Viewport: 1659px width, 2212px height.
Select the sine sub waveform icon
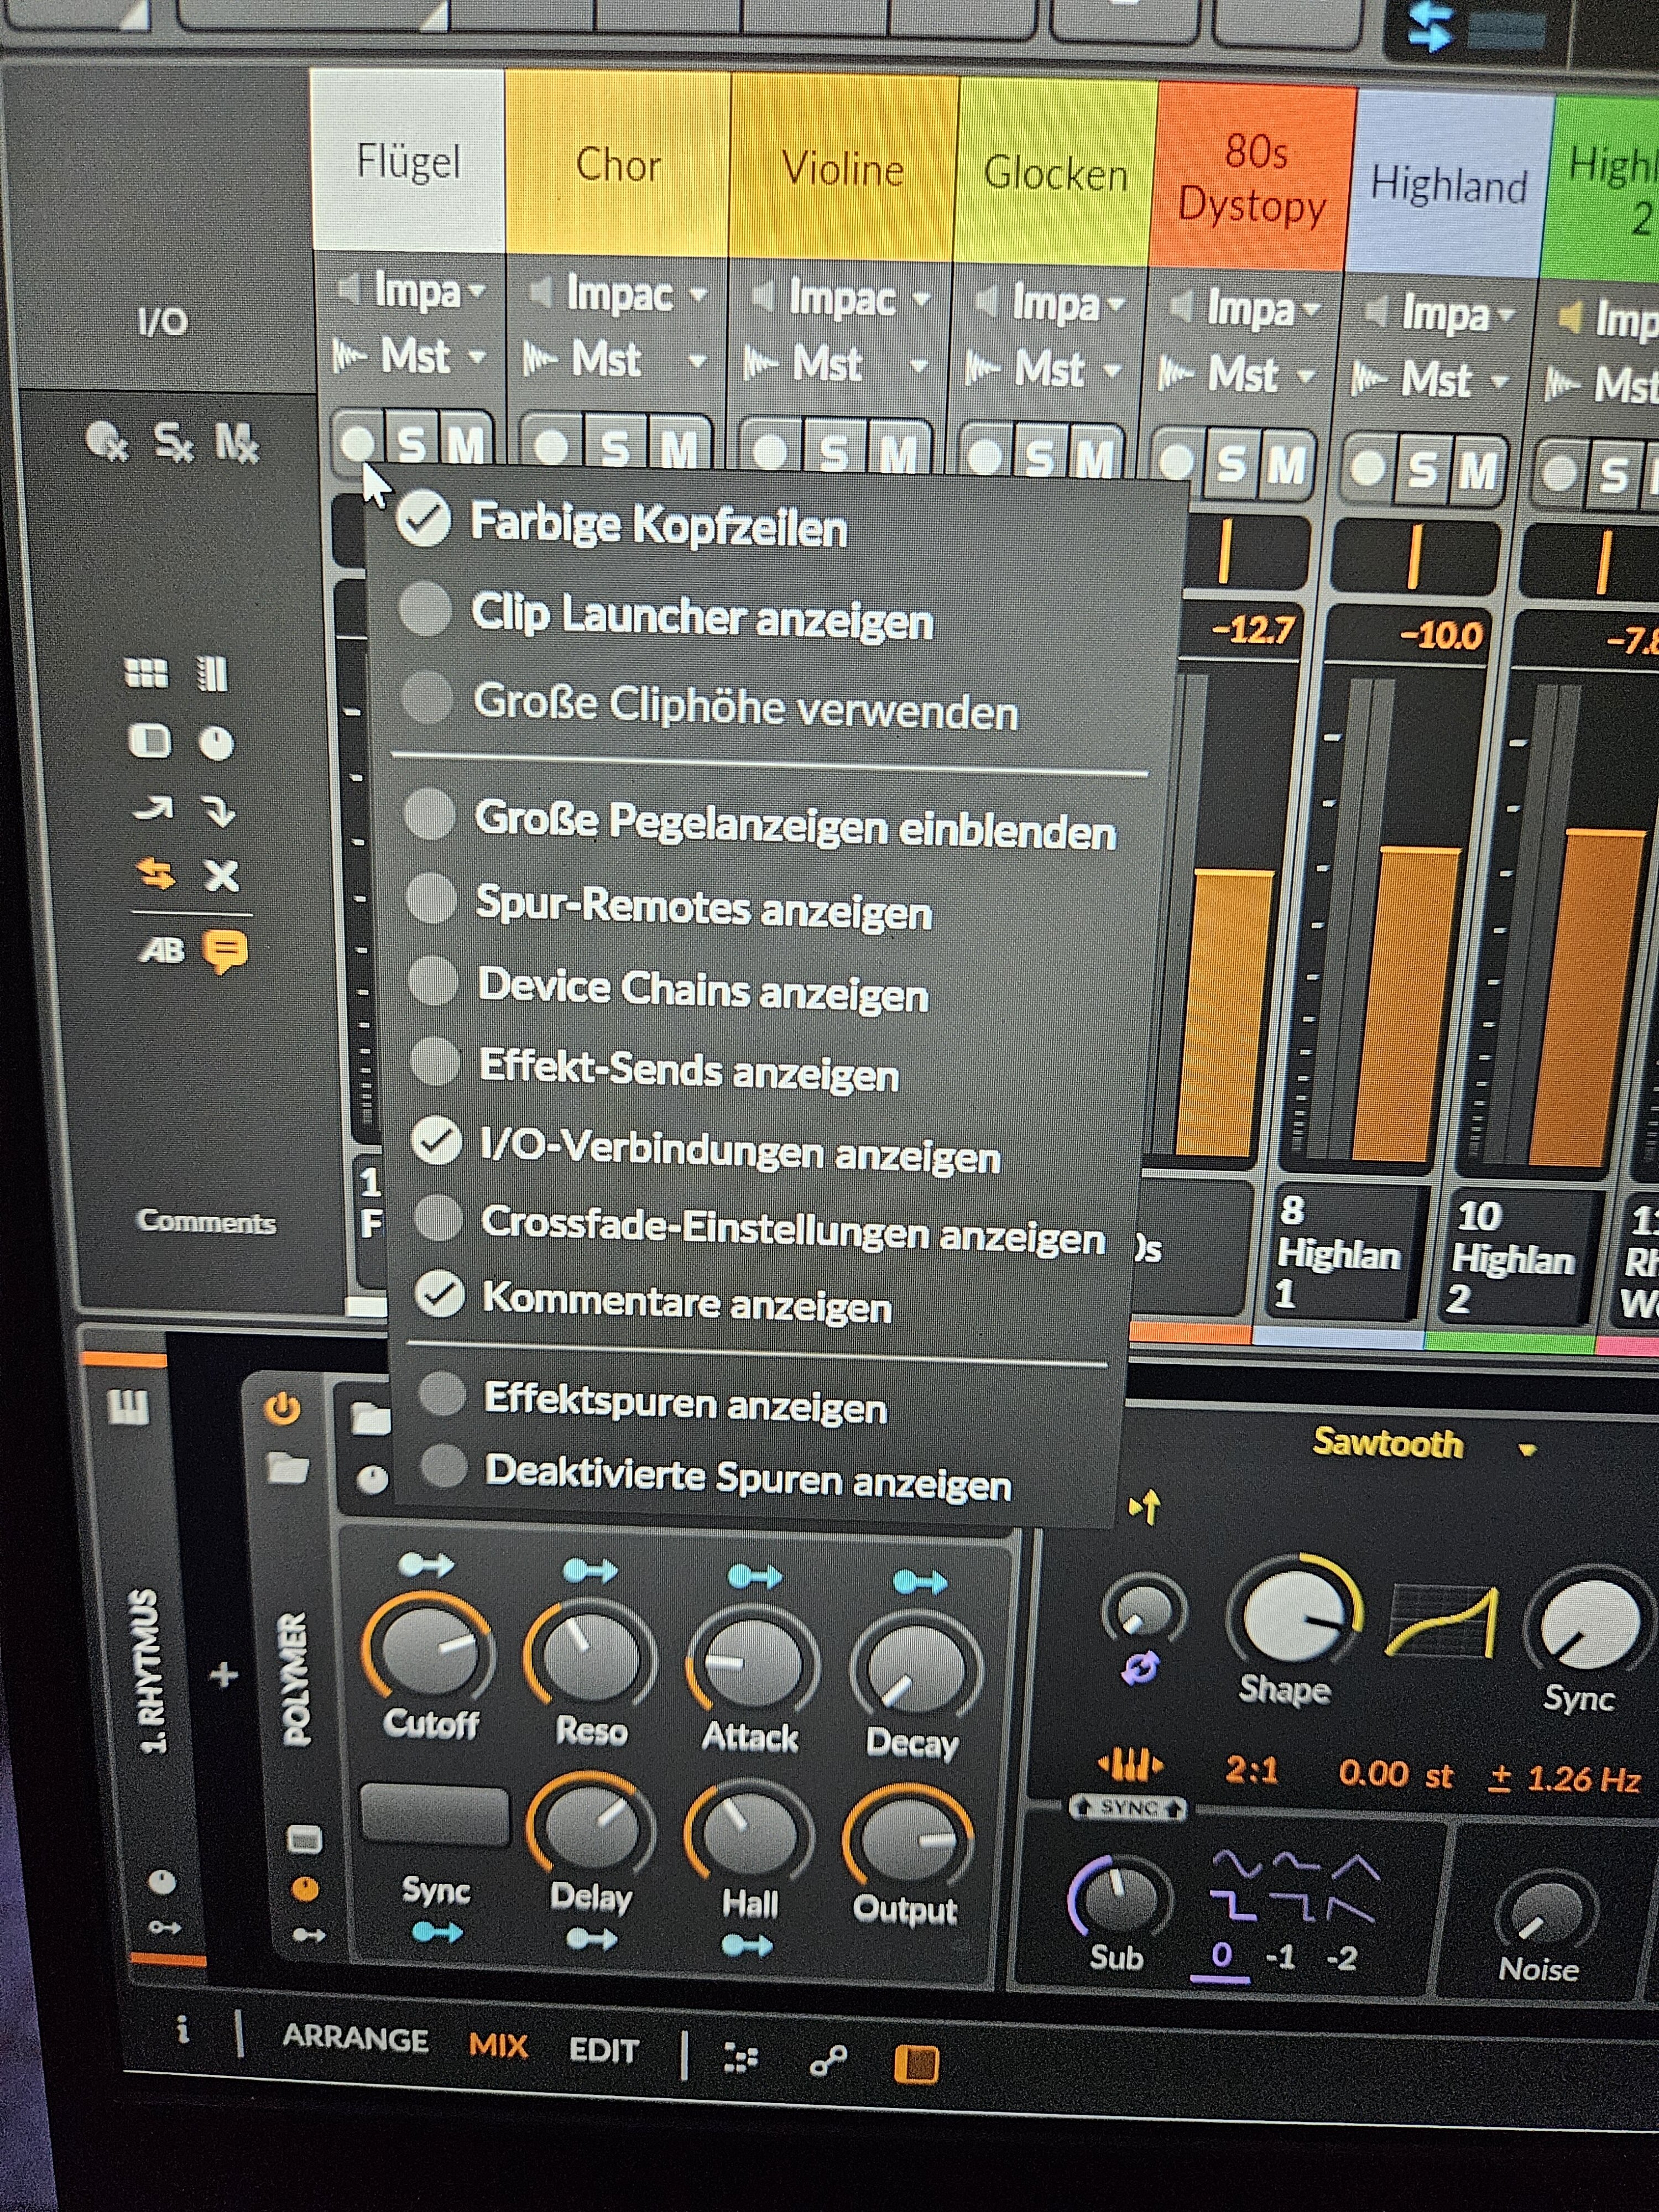tap(1236, 1862)
